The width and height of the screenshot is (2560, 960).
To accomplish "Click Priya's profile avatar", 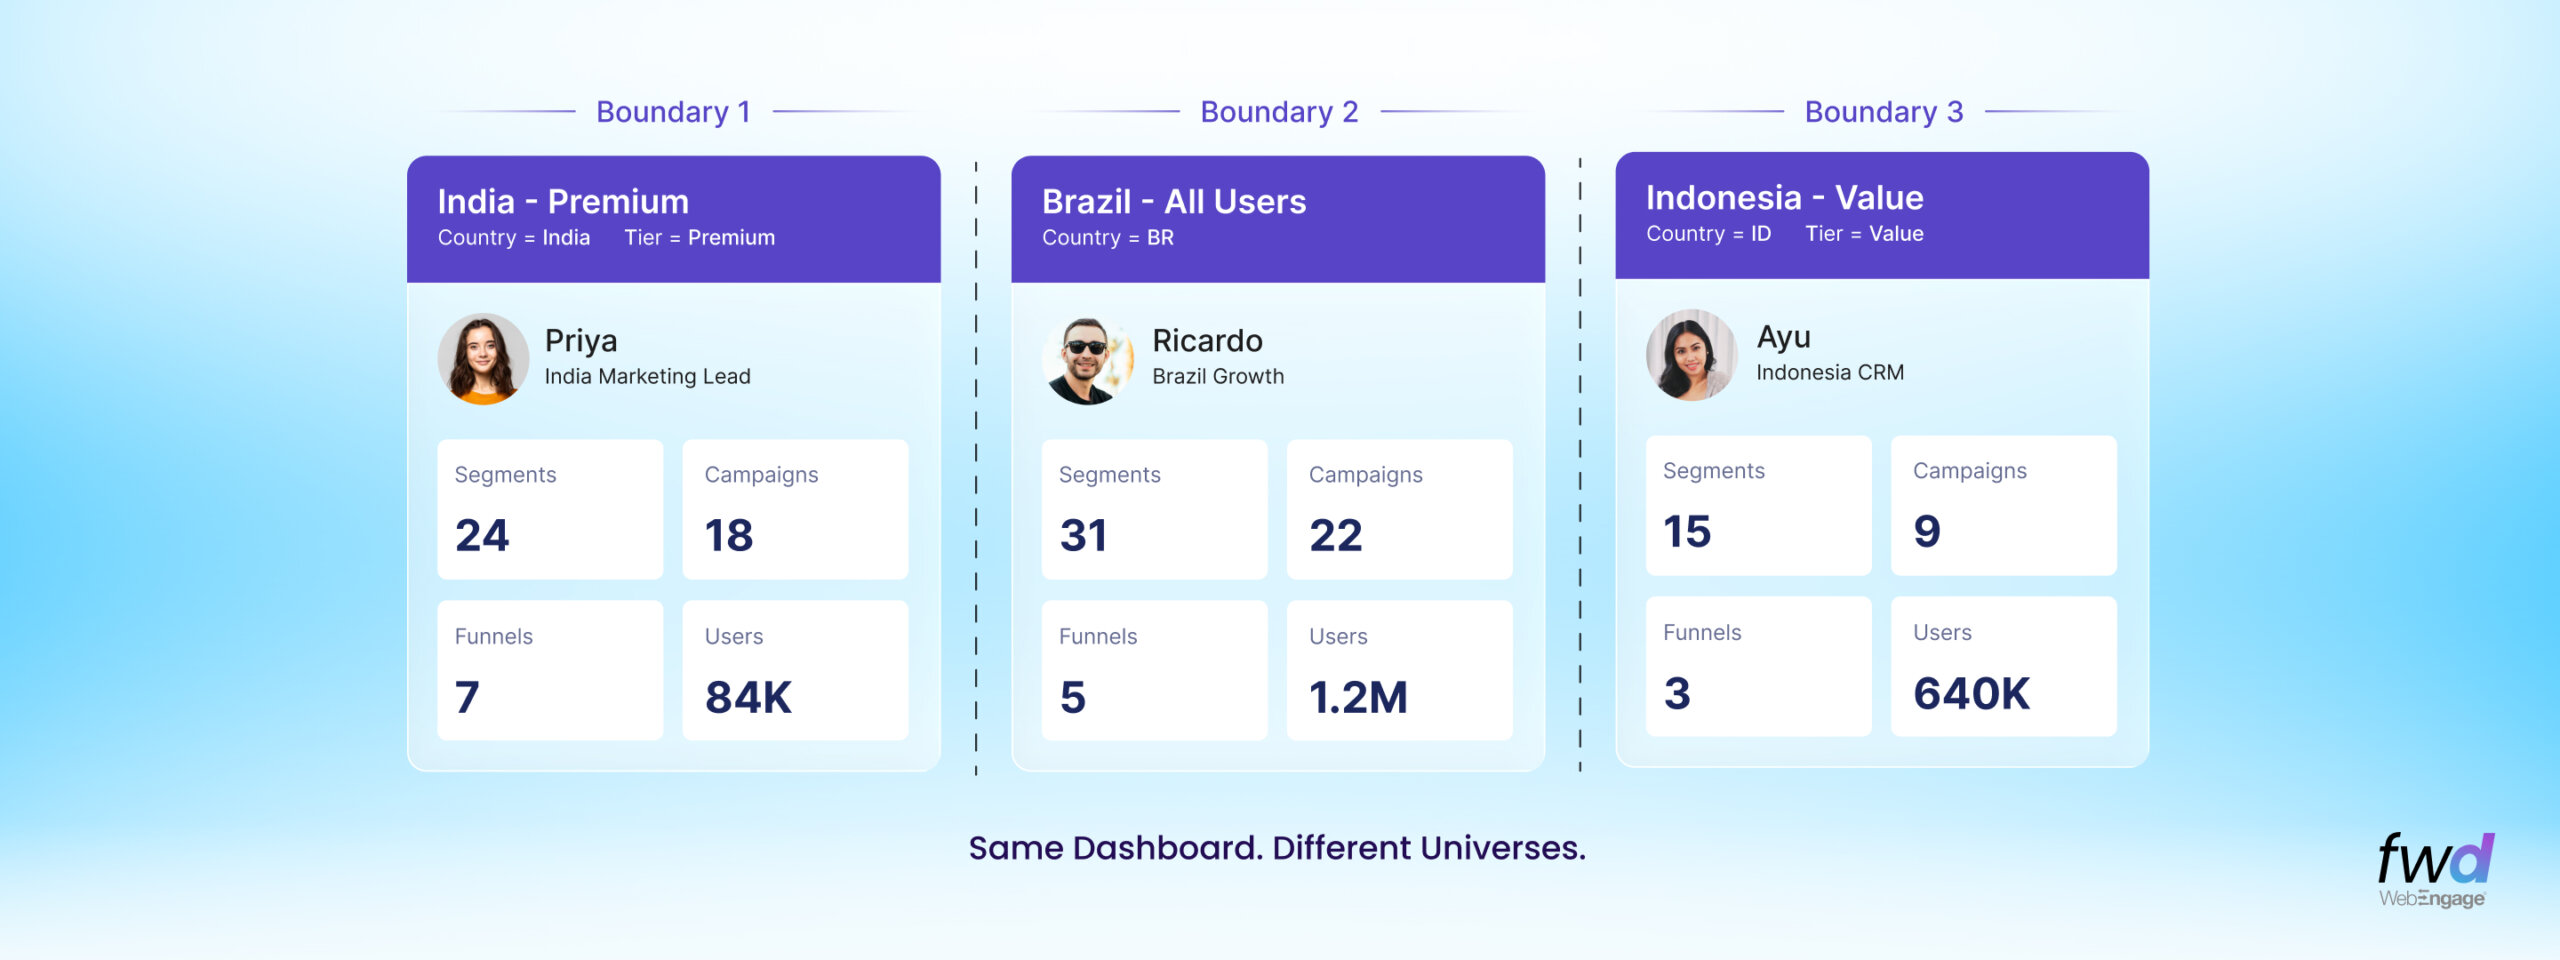I will point(483,359).
